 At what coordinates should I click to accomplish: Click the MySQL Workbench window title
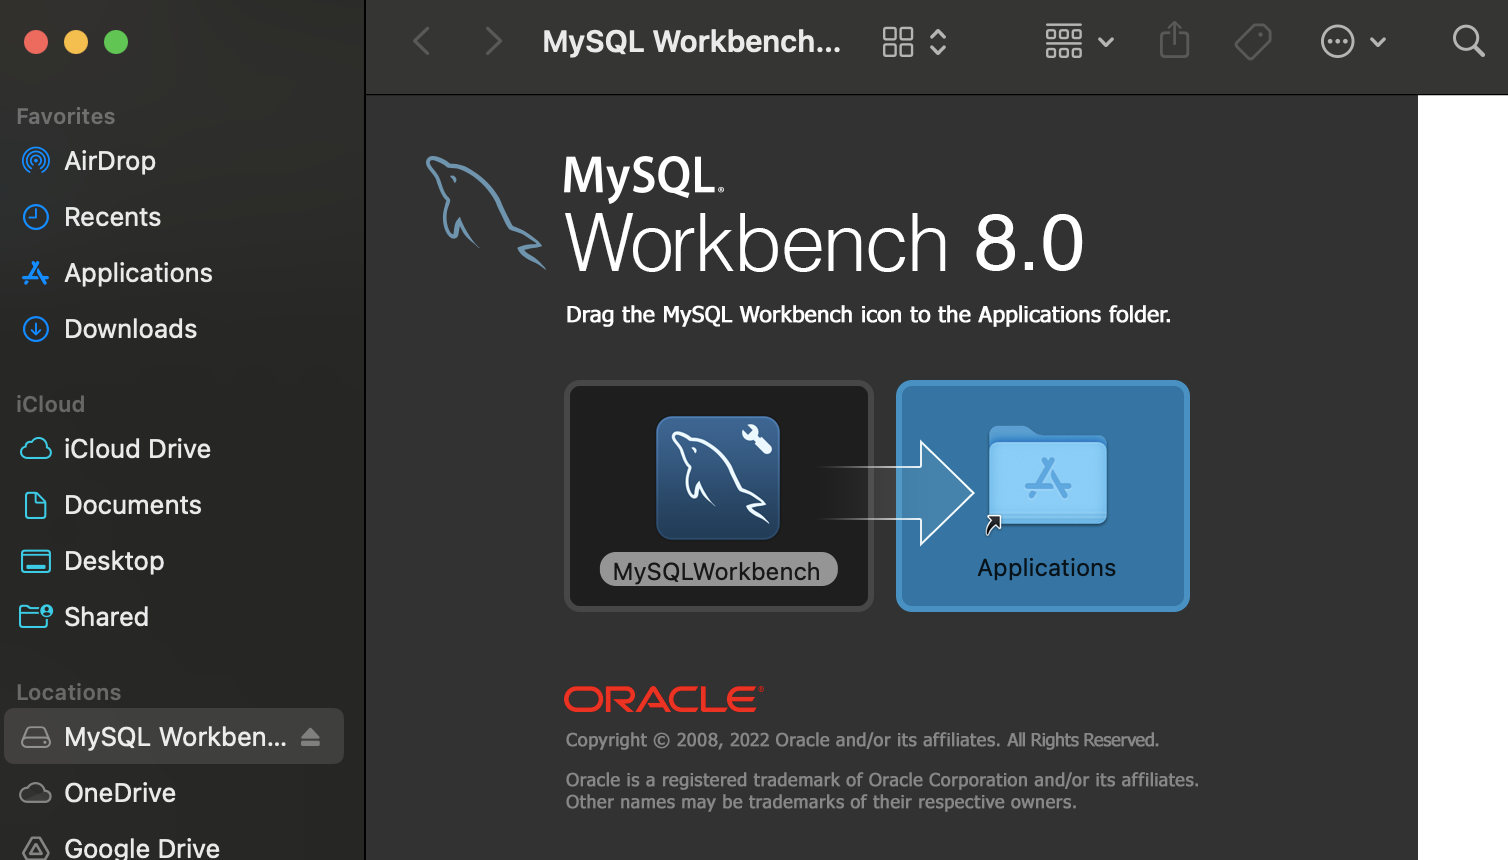[x=692, y=41]
